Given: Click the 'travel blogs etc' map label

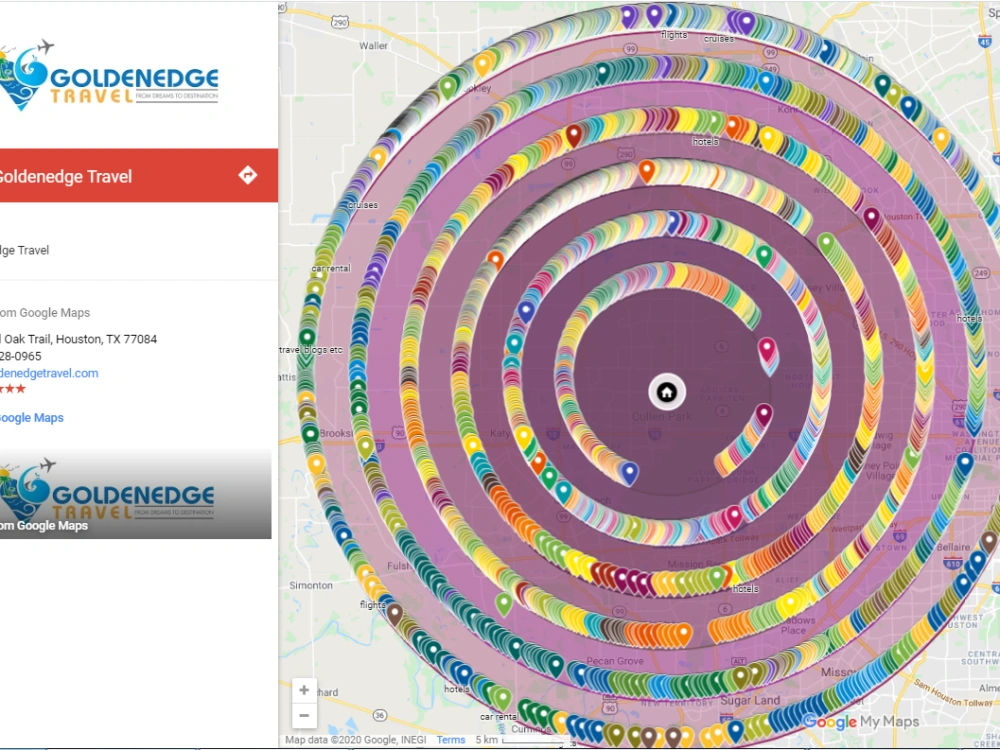Looking at the screenshot, I should 311,350.
